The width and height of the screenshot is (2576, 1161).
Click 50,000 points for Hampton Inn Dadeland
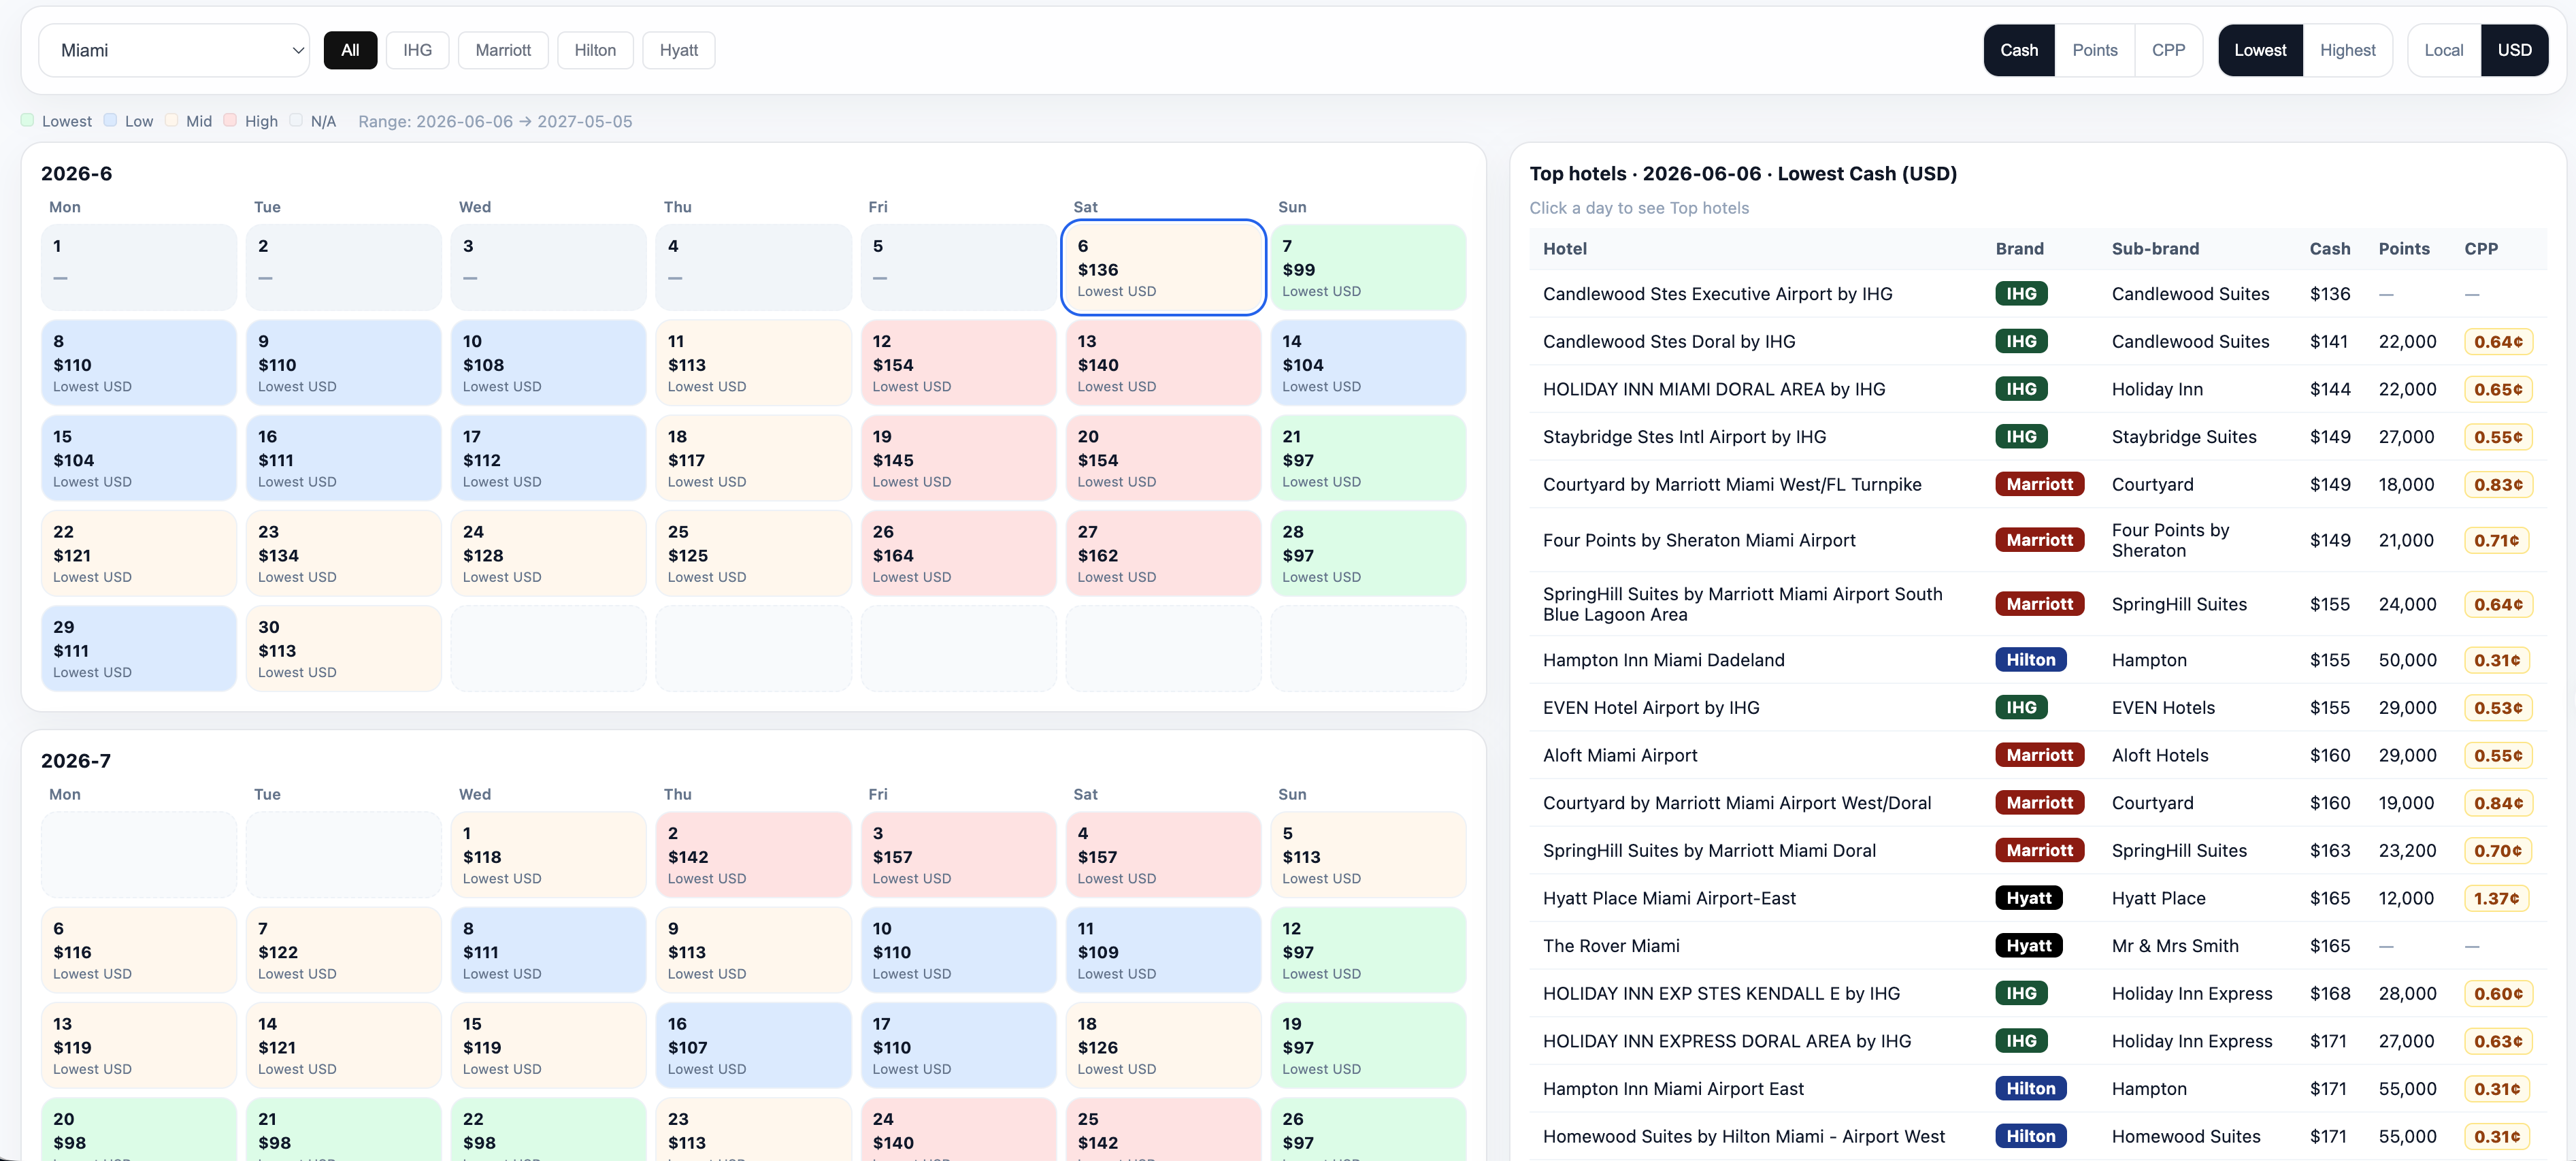(x=2407, y=660)
